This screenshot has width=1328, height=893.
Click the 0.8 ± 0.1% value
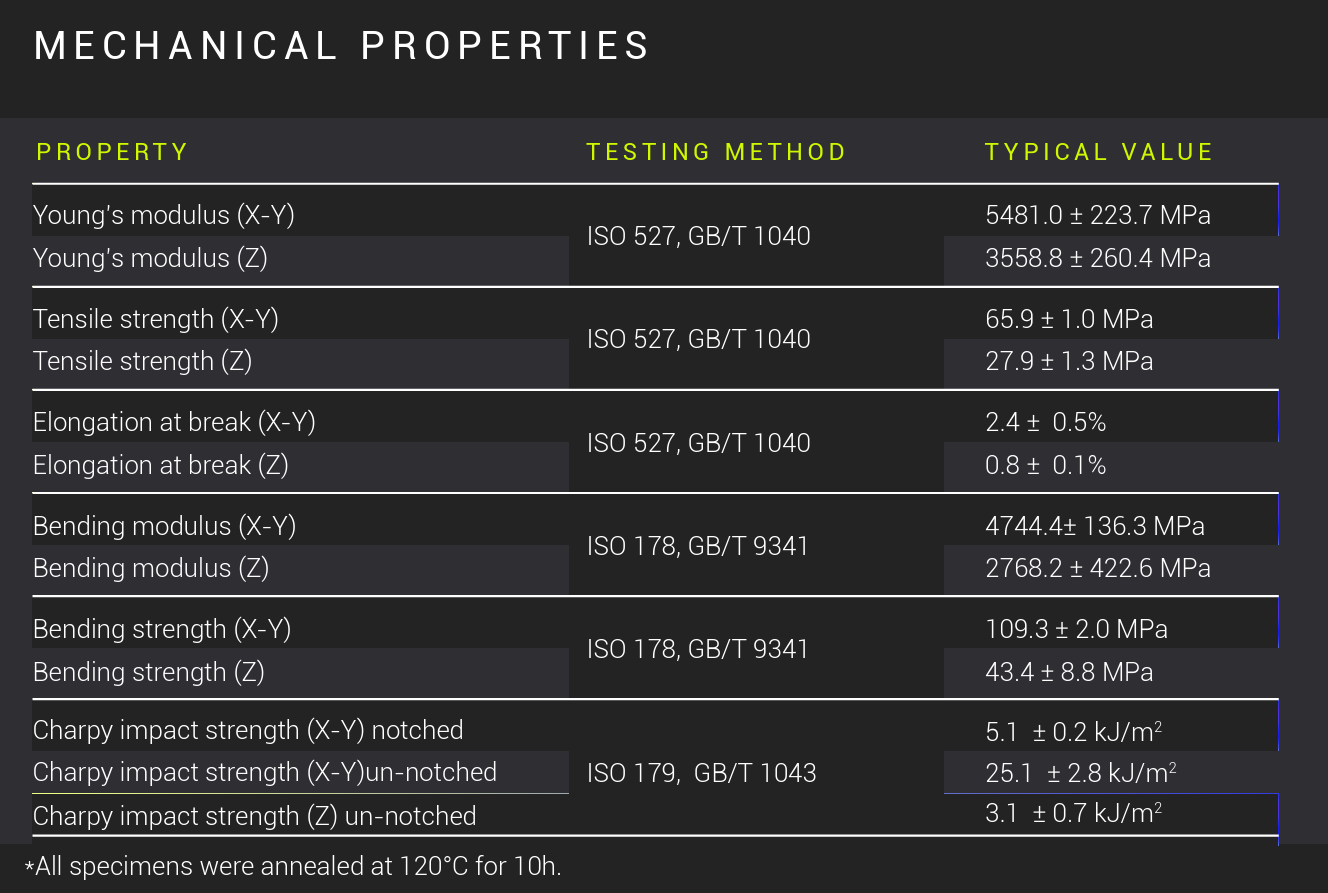point(1045,465)
